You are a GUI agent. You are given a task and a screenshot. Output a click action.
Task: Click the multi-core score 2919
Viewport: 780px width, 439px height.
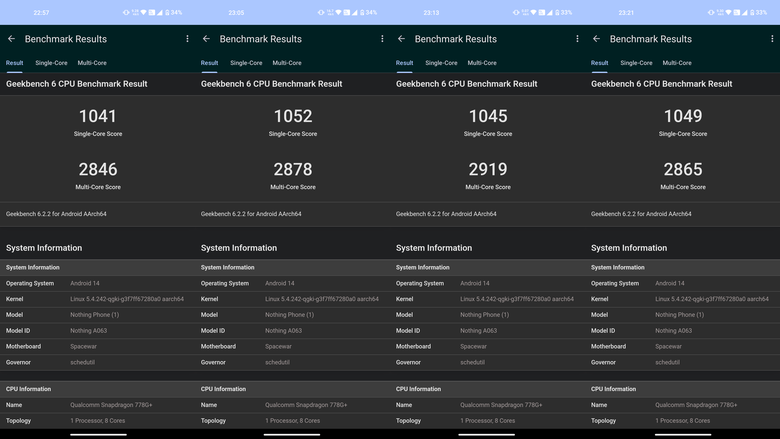coord(488,170)
